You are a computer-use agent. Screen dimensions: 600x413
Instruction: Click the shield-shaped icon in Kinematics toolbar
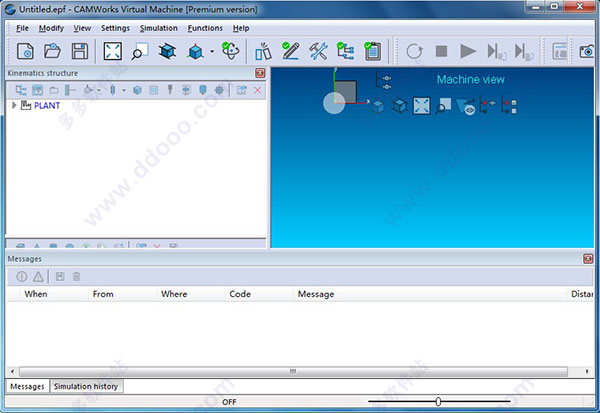click(x=203, y=90)
